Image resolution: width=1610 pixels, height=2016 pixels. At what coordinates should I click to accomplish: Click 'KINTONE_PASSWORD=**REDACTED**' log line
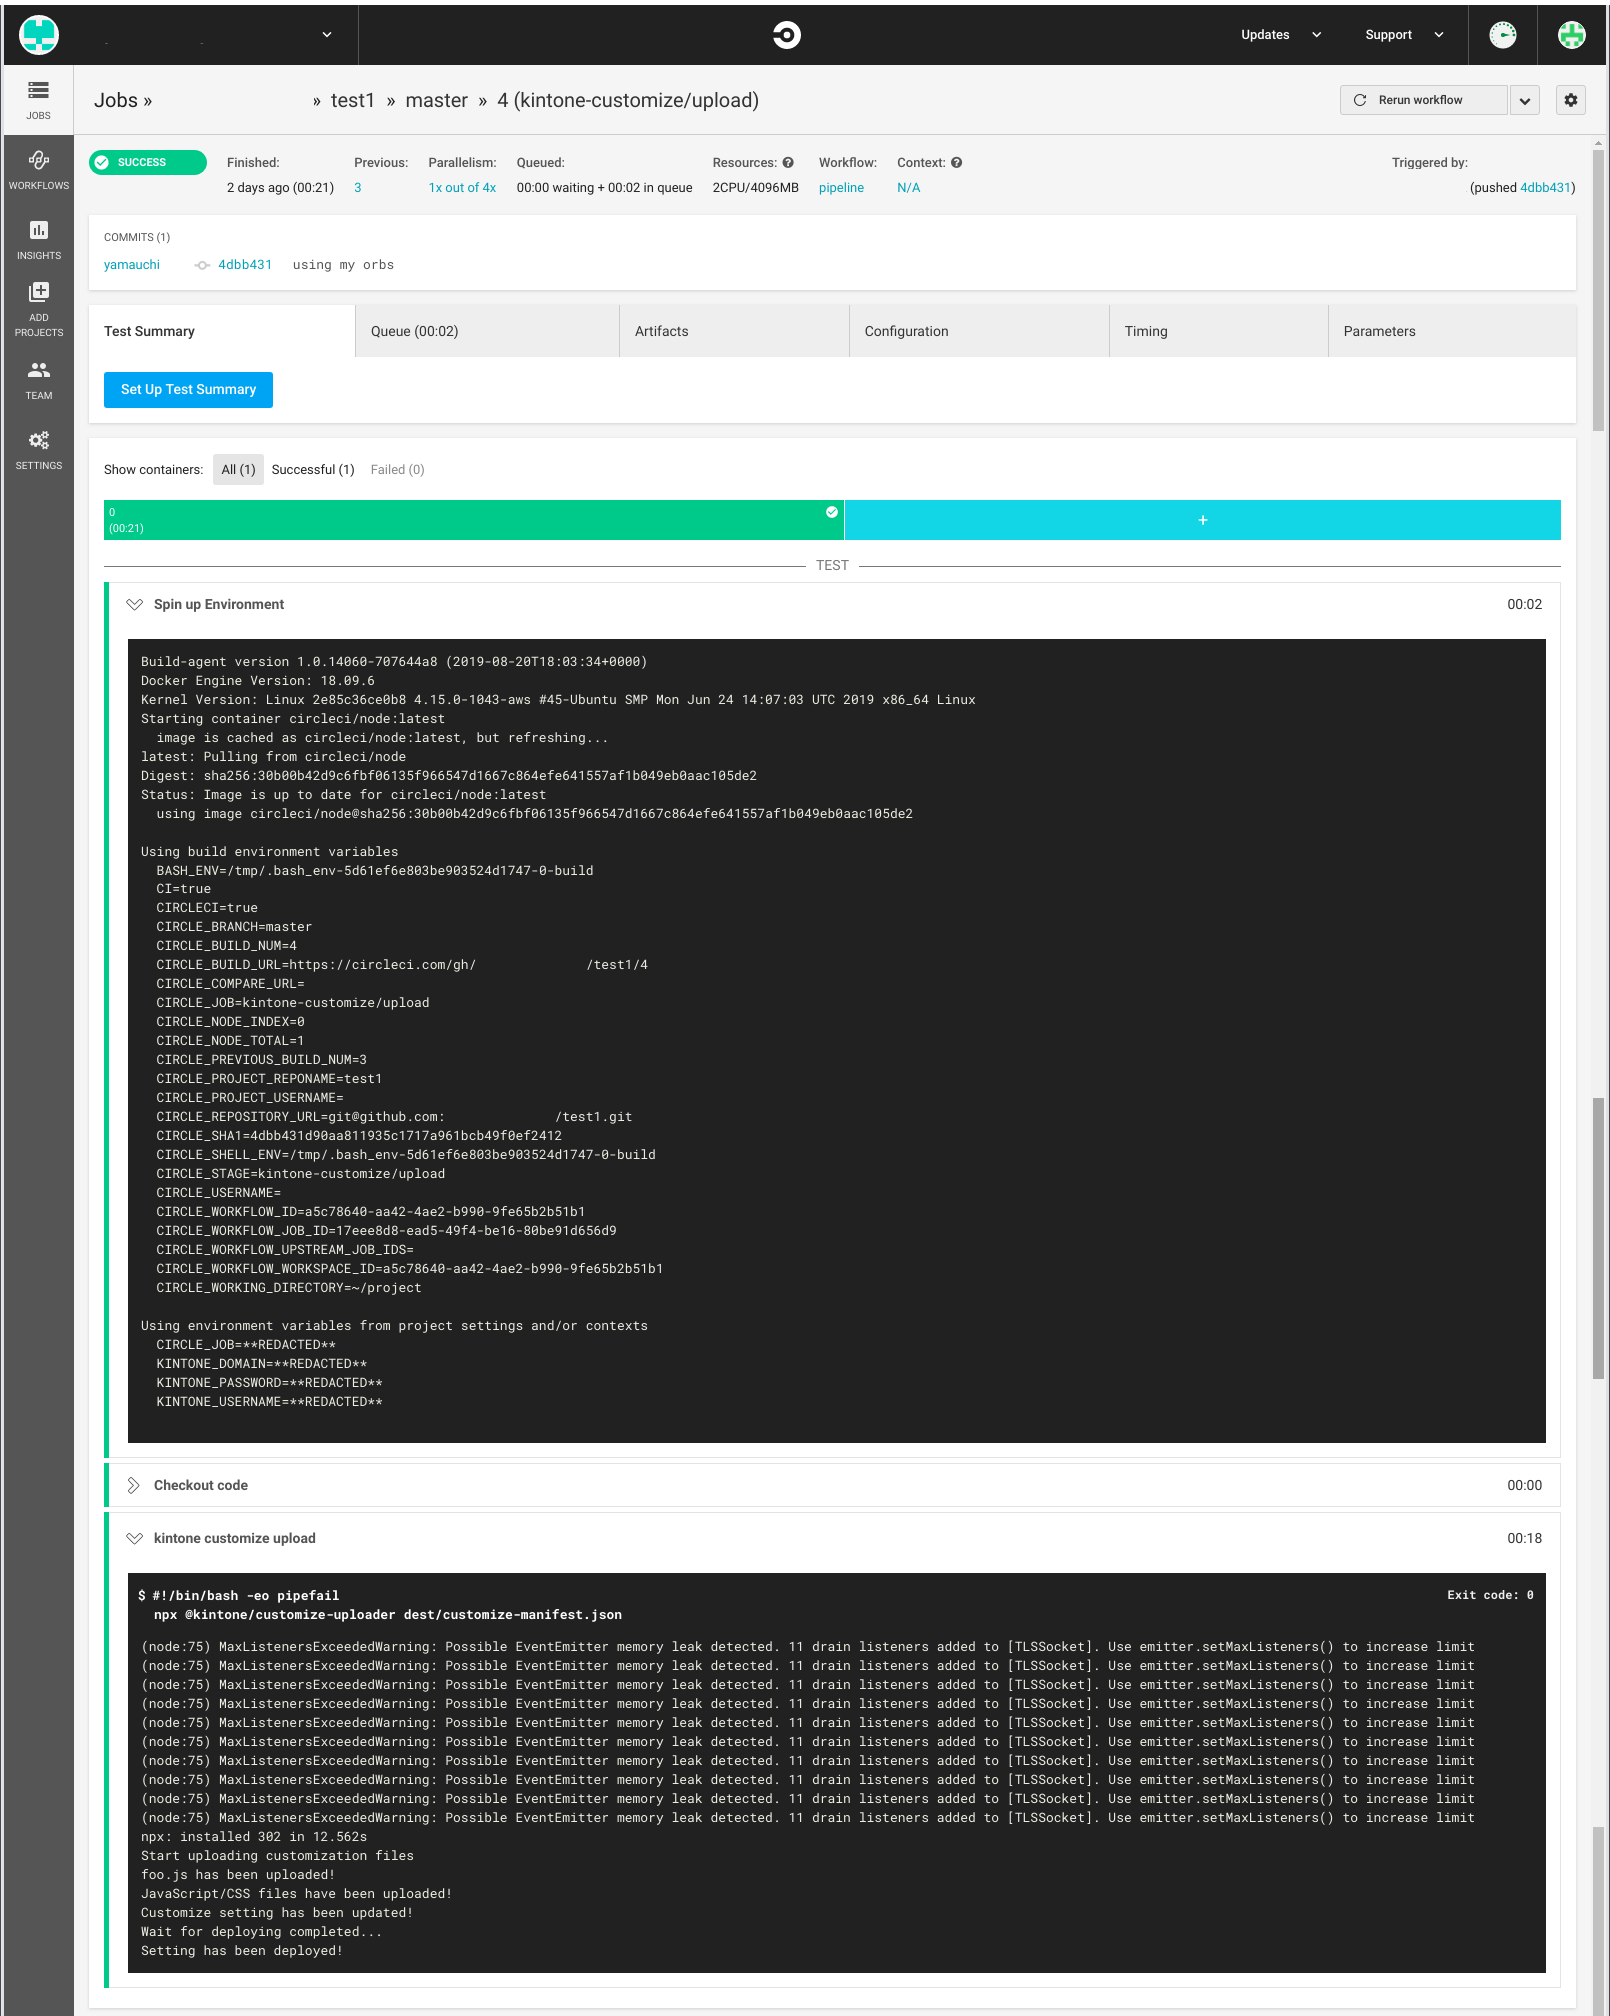pyautogui.click(x=269, y=1383)
